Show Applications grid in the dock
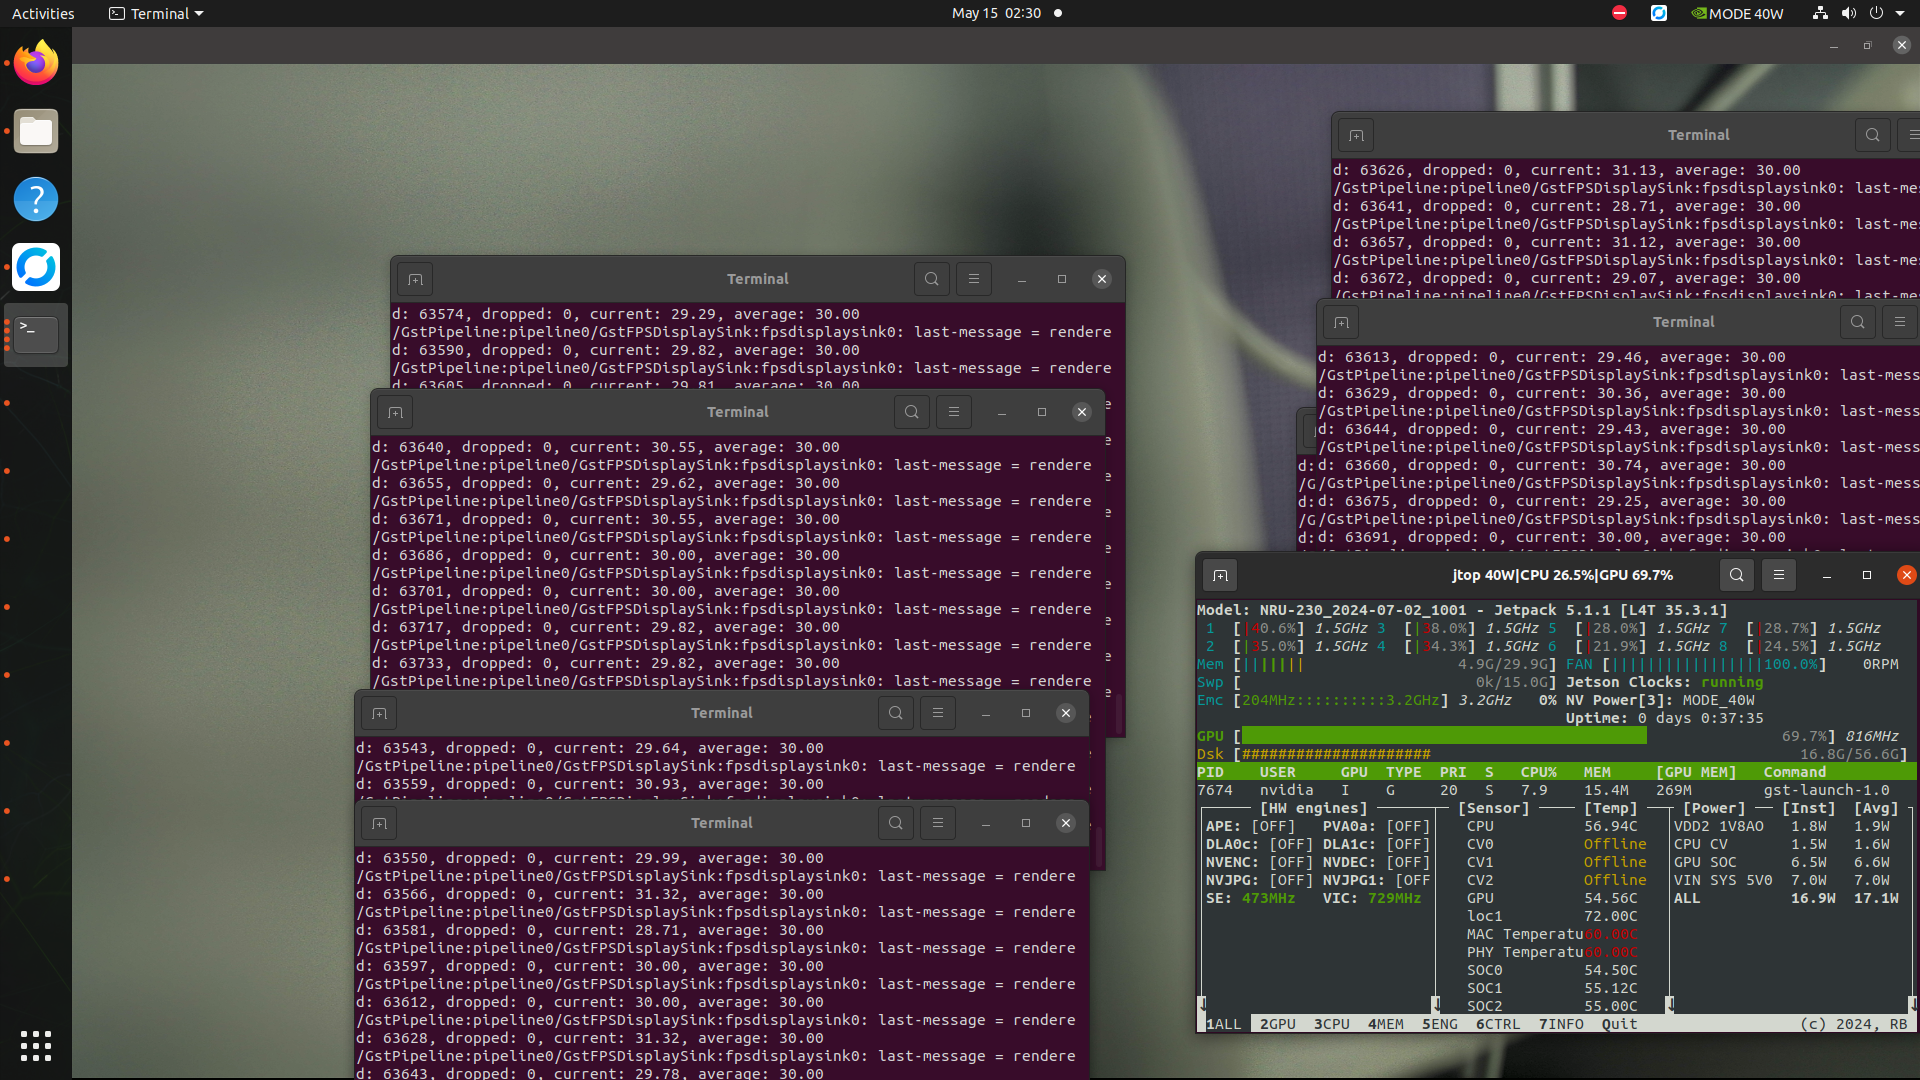 point(36,1045)
